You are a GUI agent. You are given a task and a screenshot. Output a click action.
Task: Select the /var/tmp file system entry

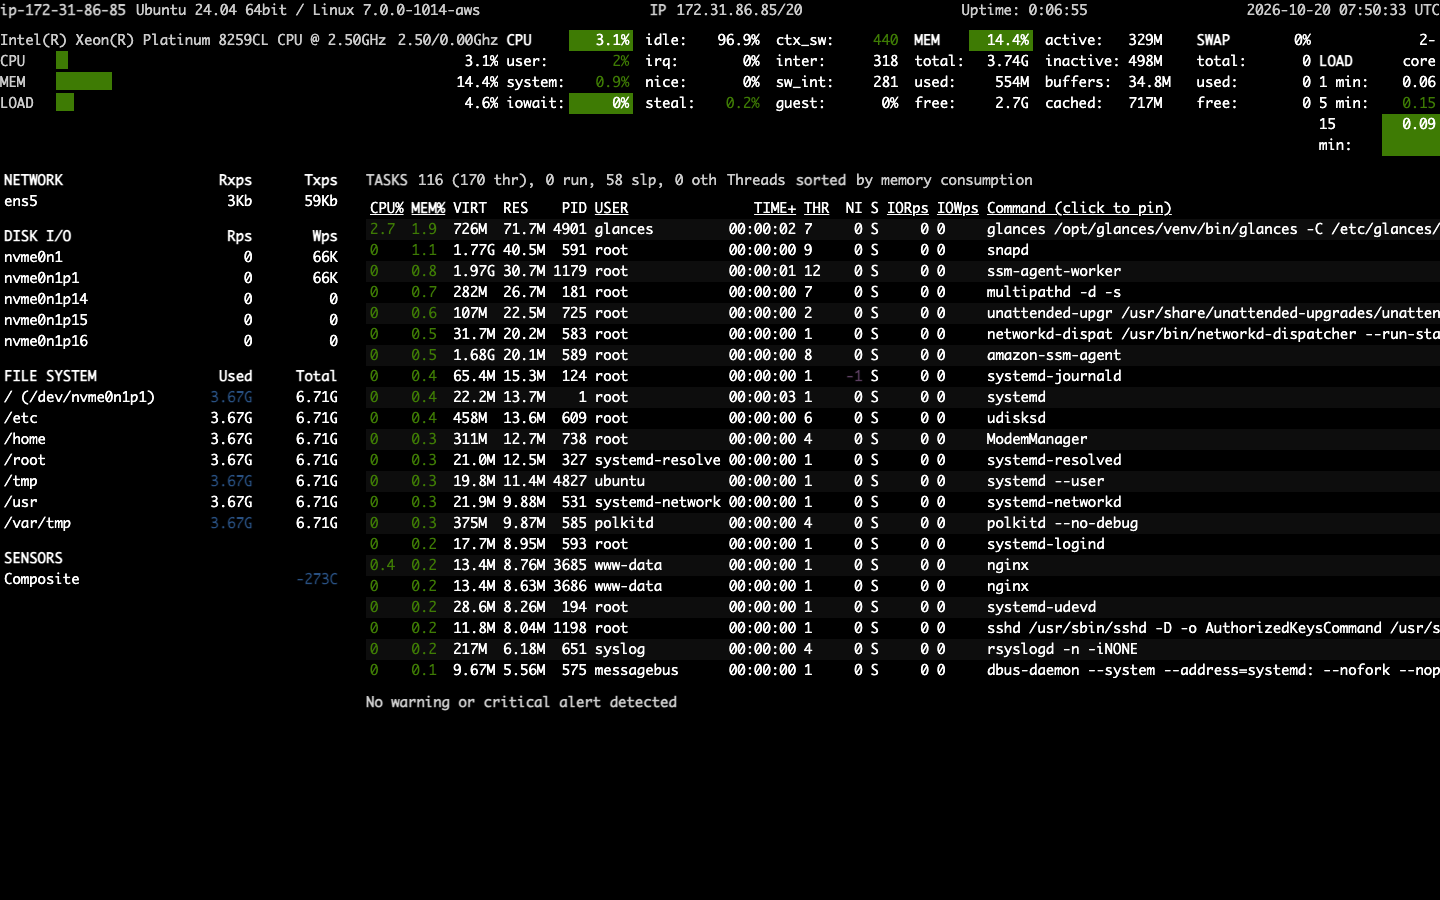tap(170, 523)
